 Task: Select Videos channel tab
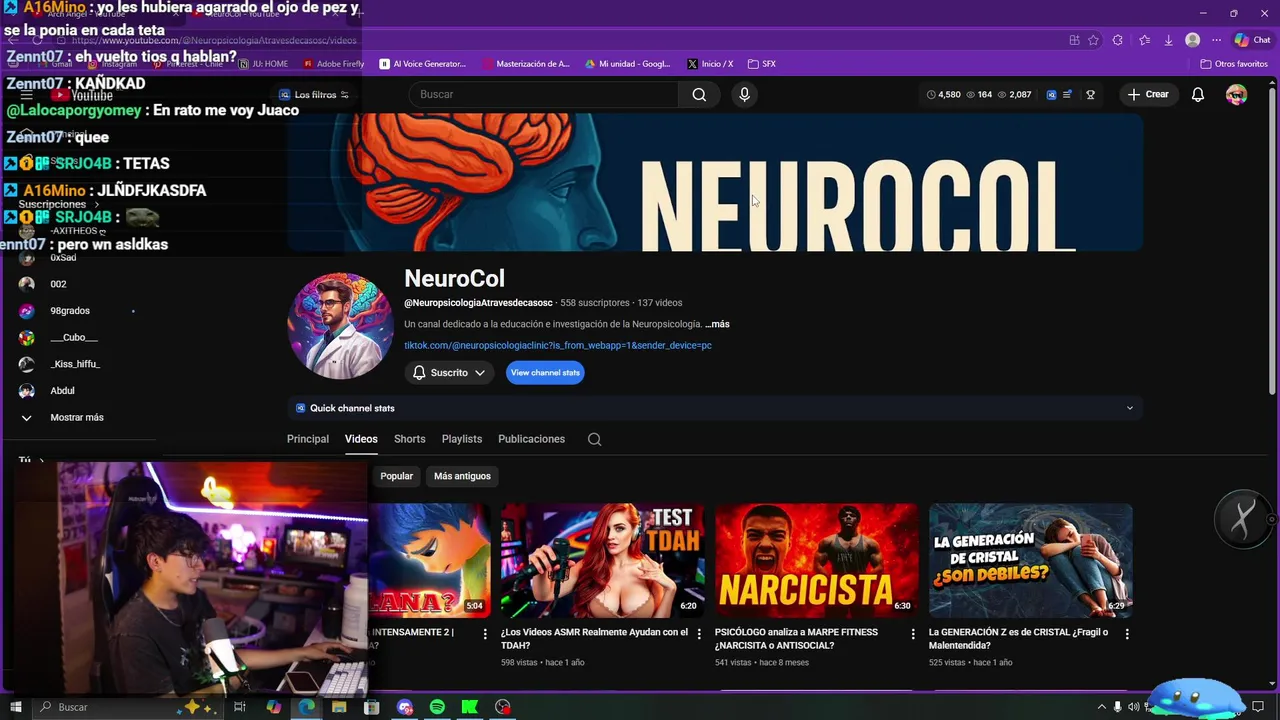click(361, 439)
